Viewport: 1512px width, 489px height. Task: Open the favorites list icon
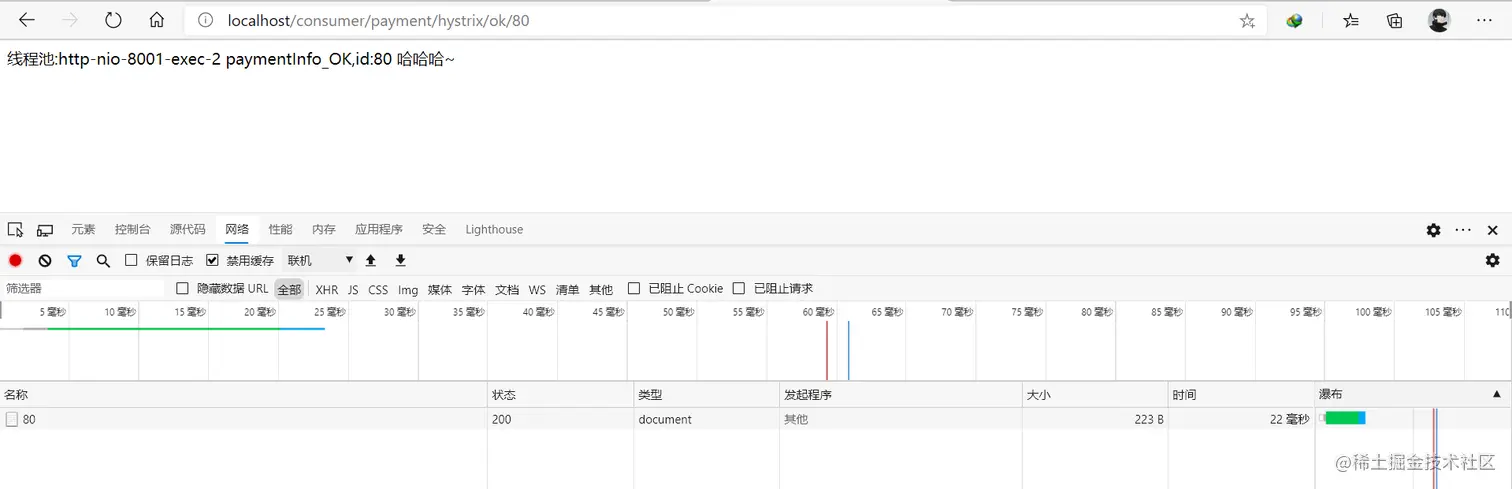pos(1351,20)
